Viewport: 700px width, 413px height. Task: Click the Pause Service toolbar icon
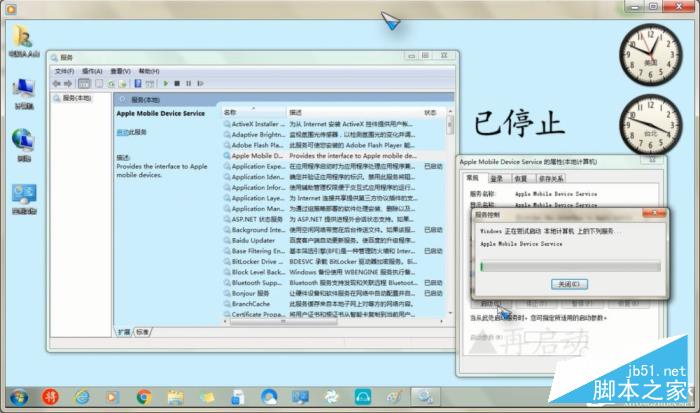(188, 83)
